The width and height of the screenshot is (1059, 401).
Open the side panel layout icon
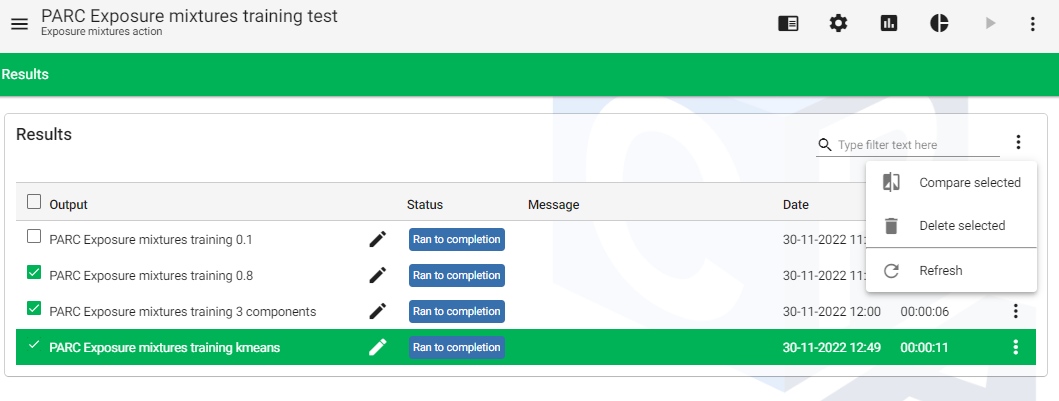788,24
